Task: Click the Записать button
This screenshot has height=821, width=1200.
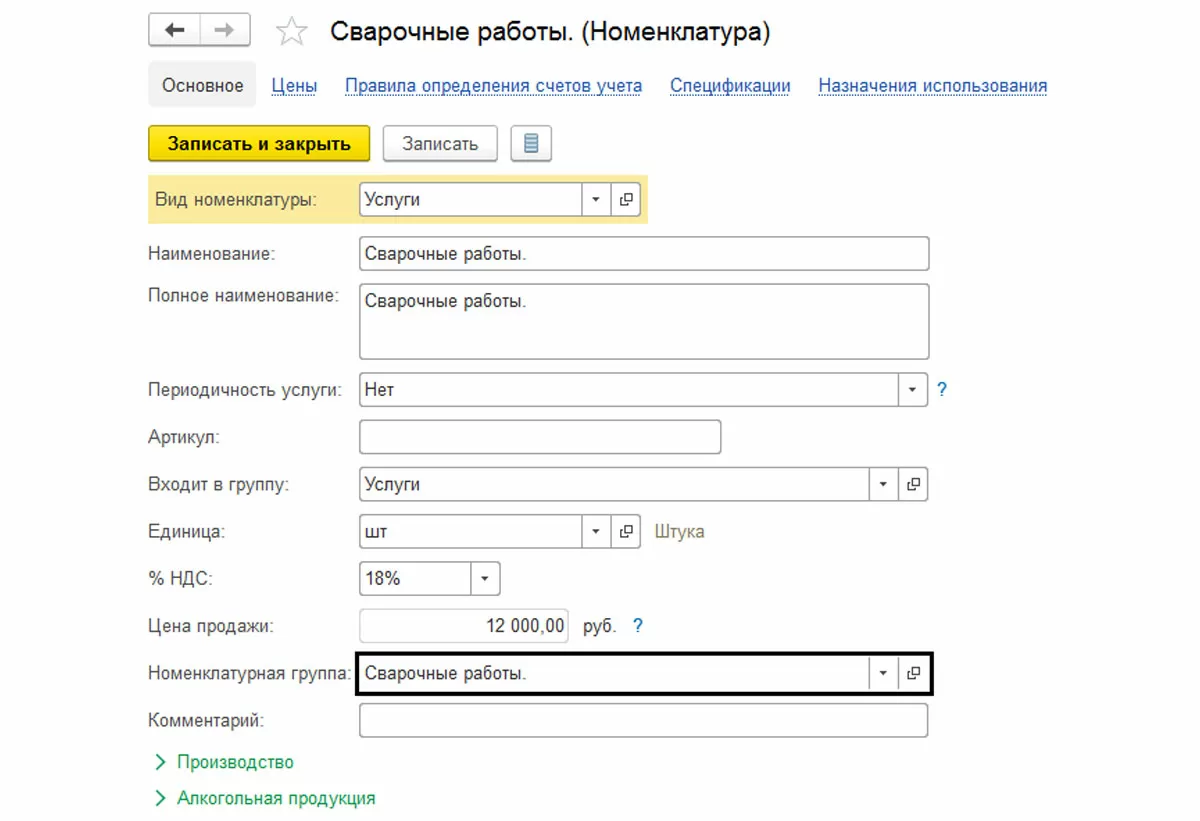Action: pyautogui.click(x=440, y=144)
